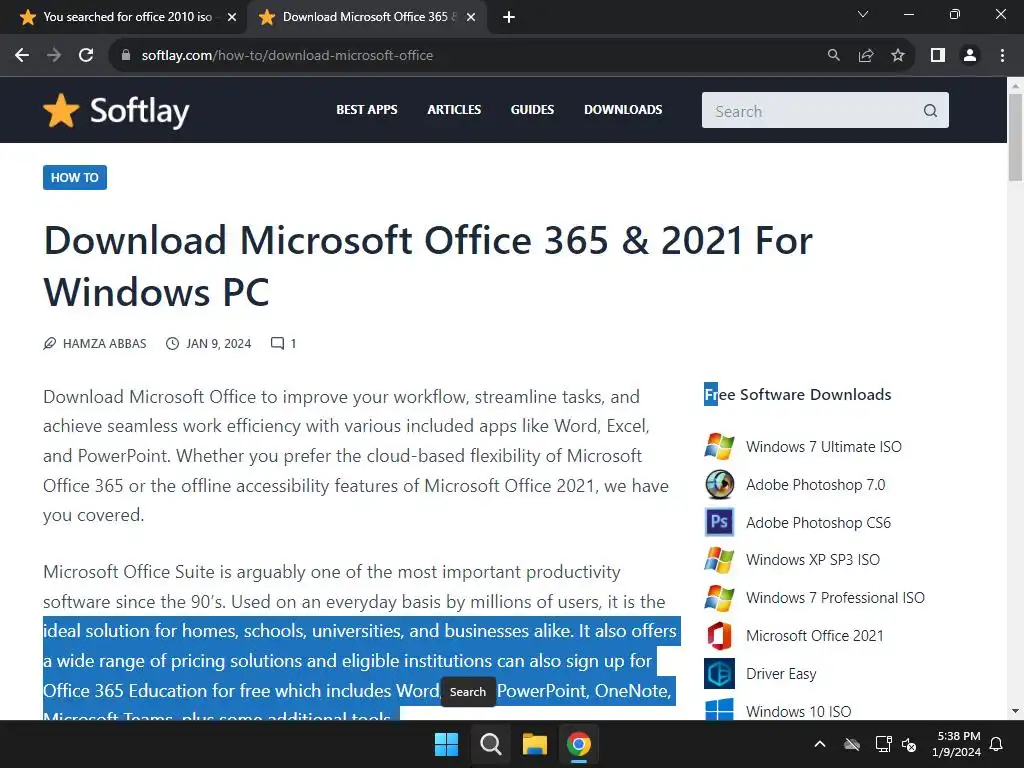Open the GUIDES menu item
This screenshot has width=1024, height=768.
[532, 110]
